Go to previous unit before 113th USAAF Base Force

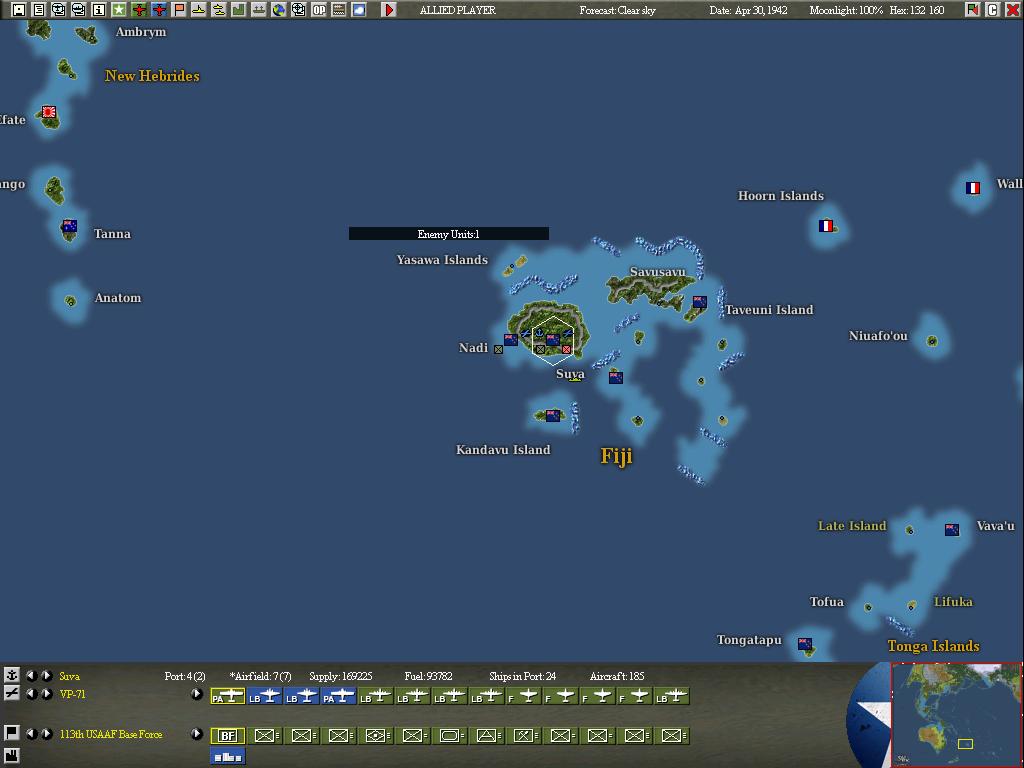(x=31, y=733)
